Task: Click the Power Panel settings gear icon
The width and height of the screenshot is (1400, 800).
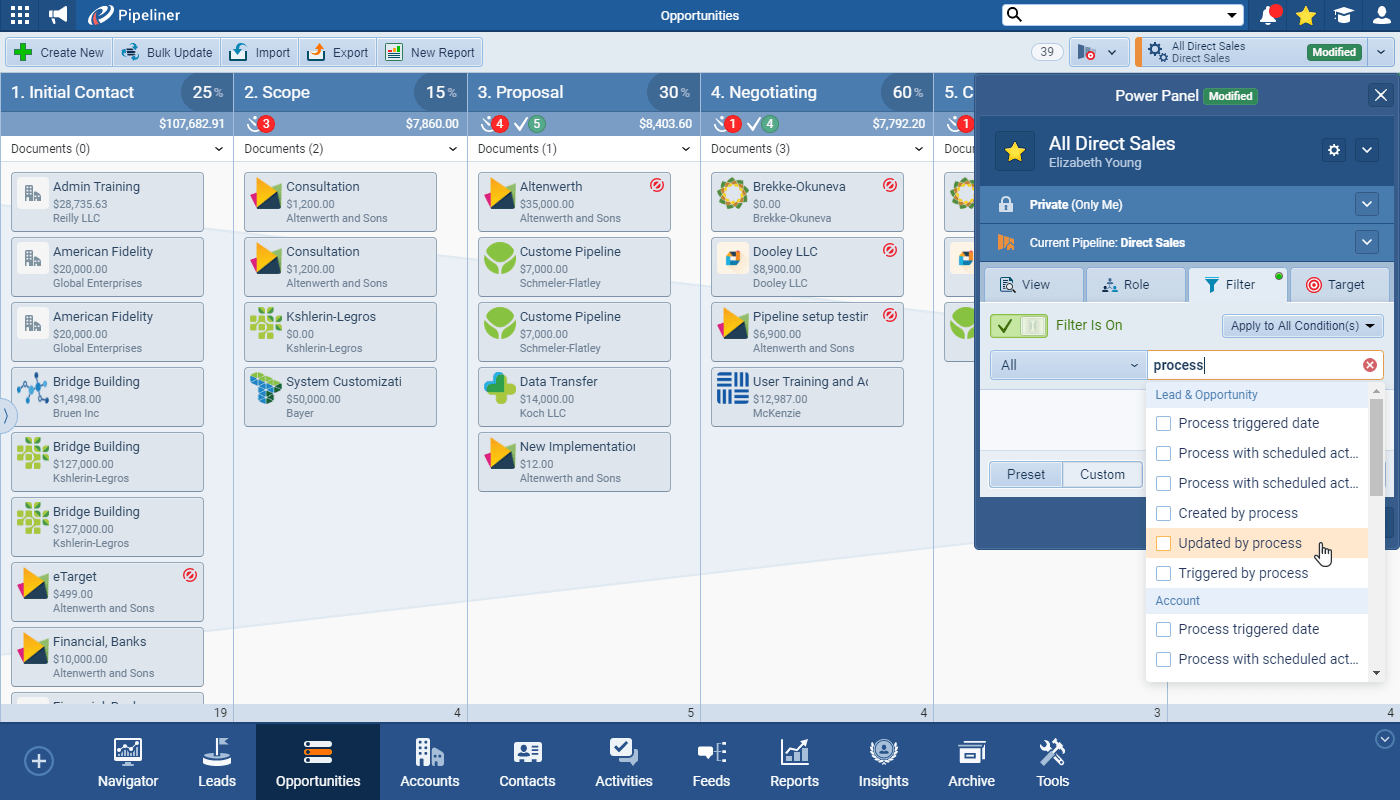Action: click(x=1333, y=150)
